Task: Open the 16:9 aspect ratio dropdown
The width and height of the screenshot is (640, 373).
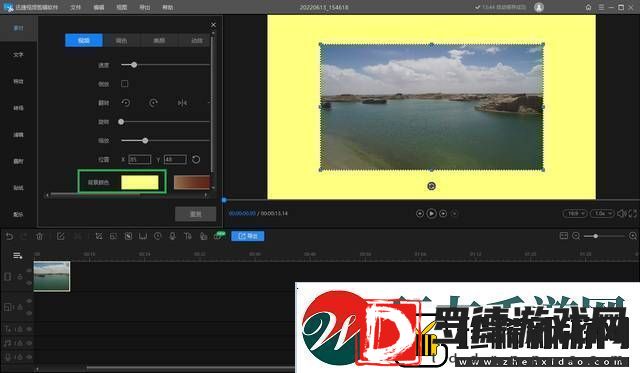Action: 575,213
